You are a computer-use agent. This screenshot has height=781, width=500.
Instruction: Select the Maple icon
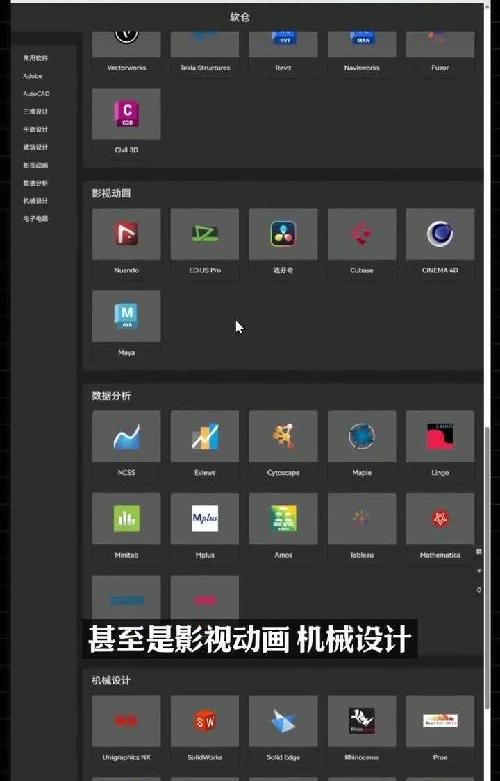coord(362,436)
